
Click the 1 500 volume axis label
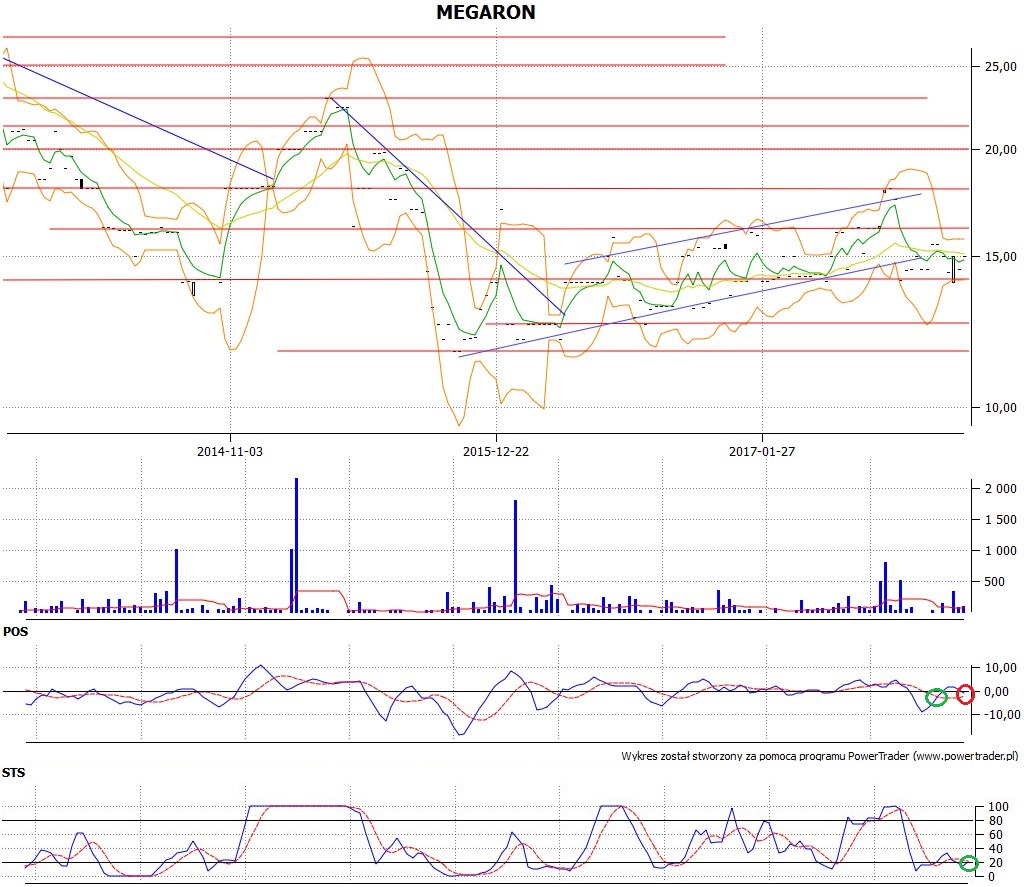(1000, 520)
